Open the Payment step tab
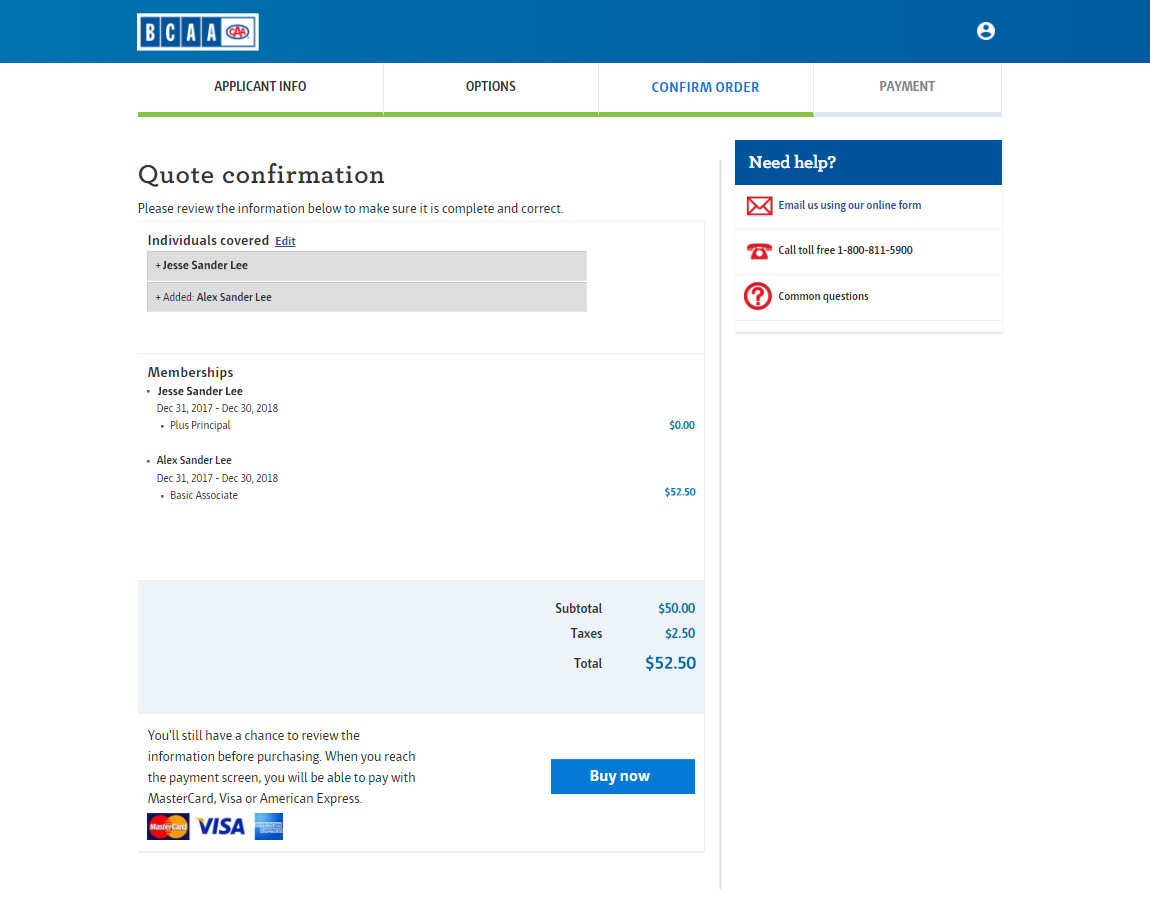The height and width of the screenshot is (900, 1150). pos(907,87)
